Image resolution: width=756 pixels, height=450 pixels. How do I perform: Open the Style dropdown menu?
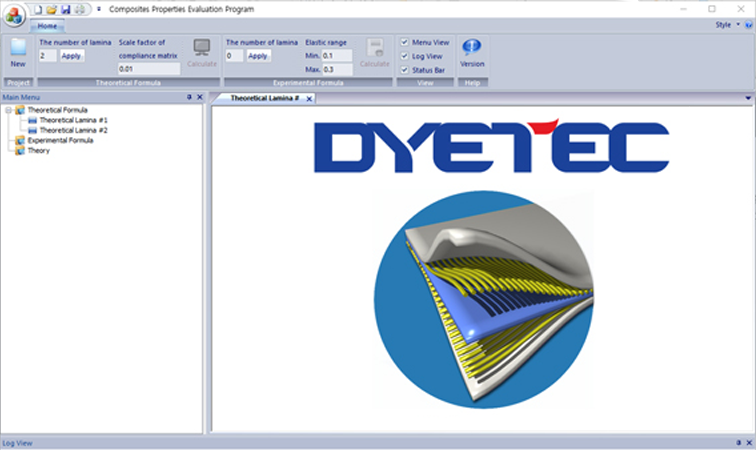click(727, 25)
